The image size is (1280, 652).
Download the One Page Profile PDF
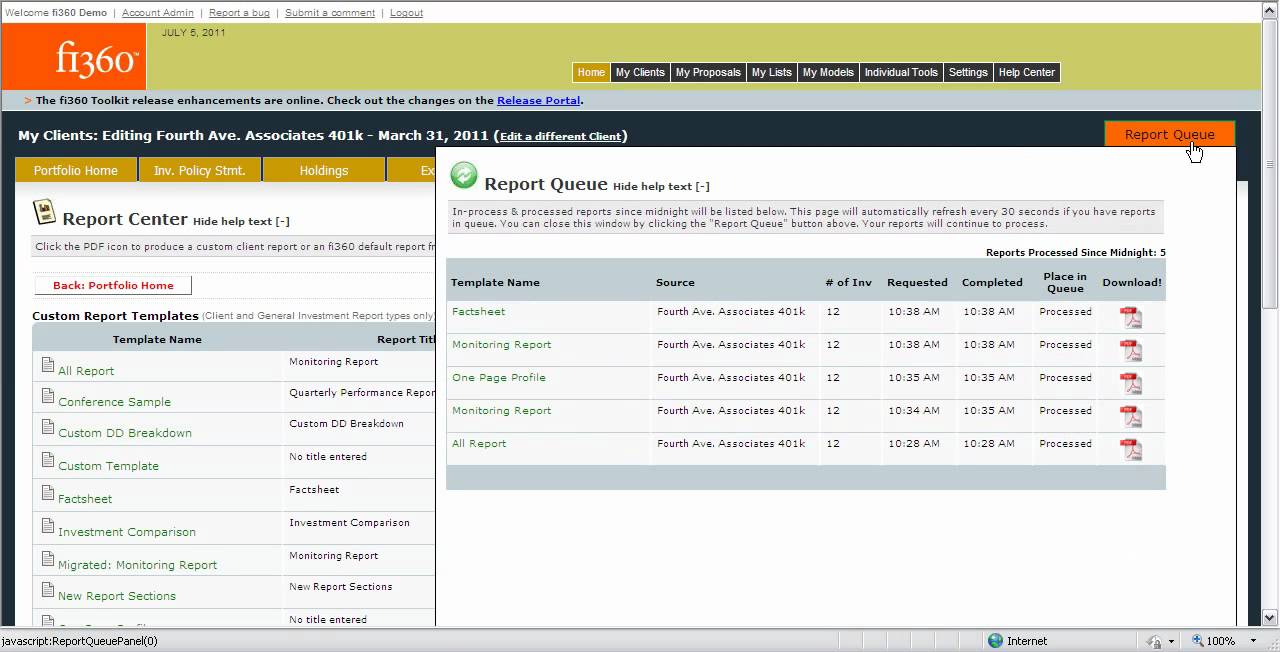pos(1131,383)
